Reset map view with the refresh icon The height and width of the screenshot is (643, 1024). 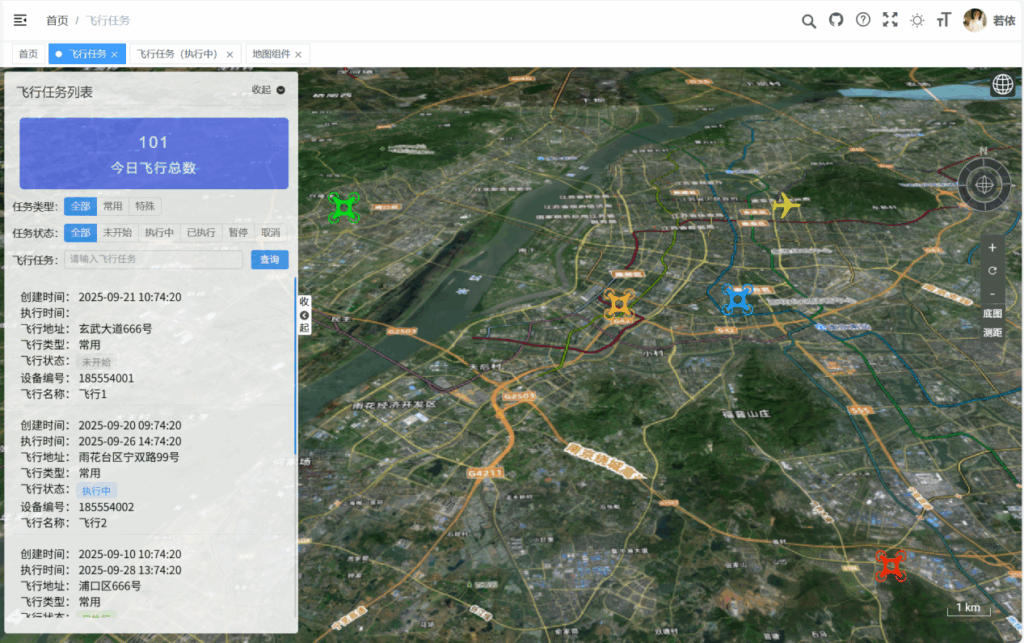pos(992,270)
